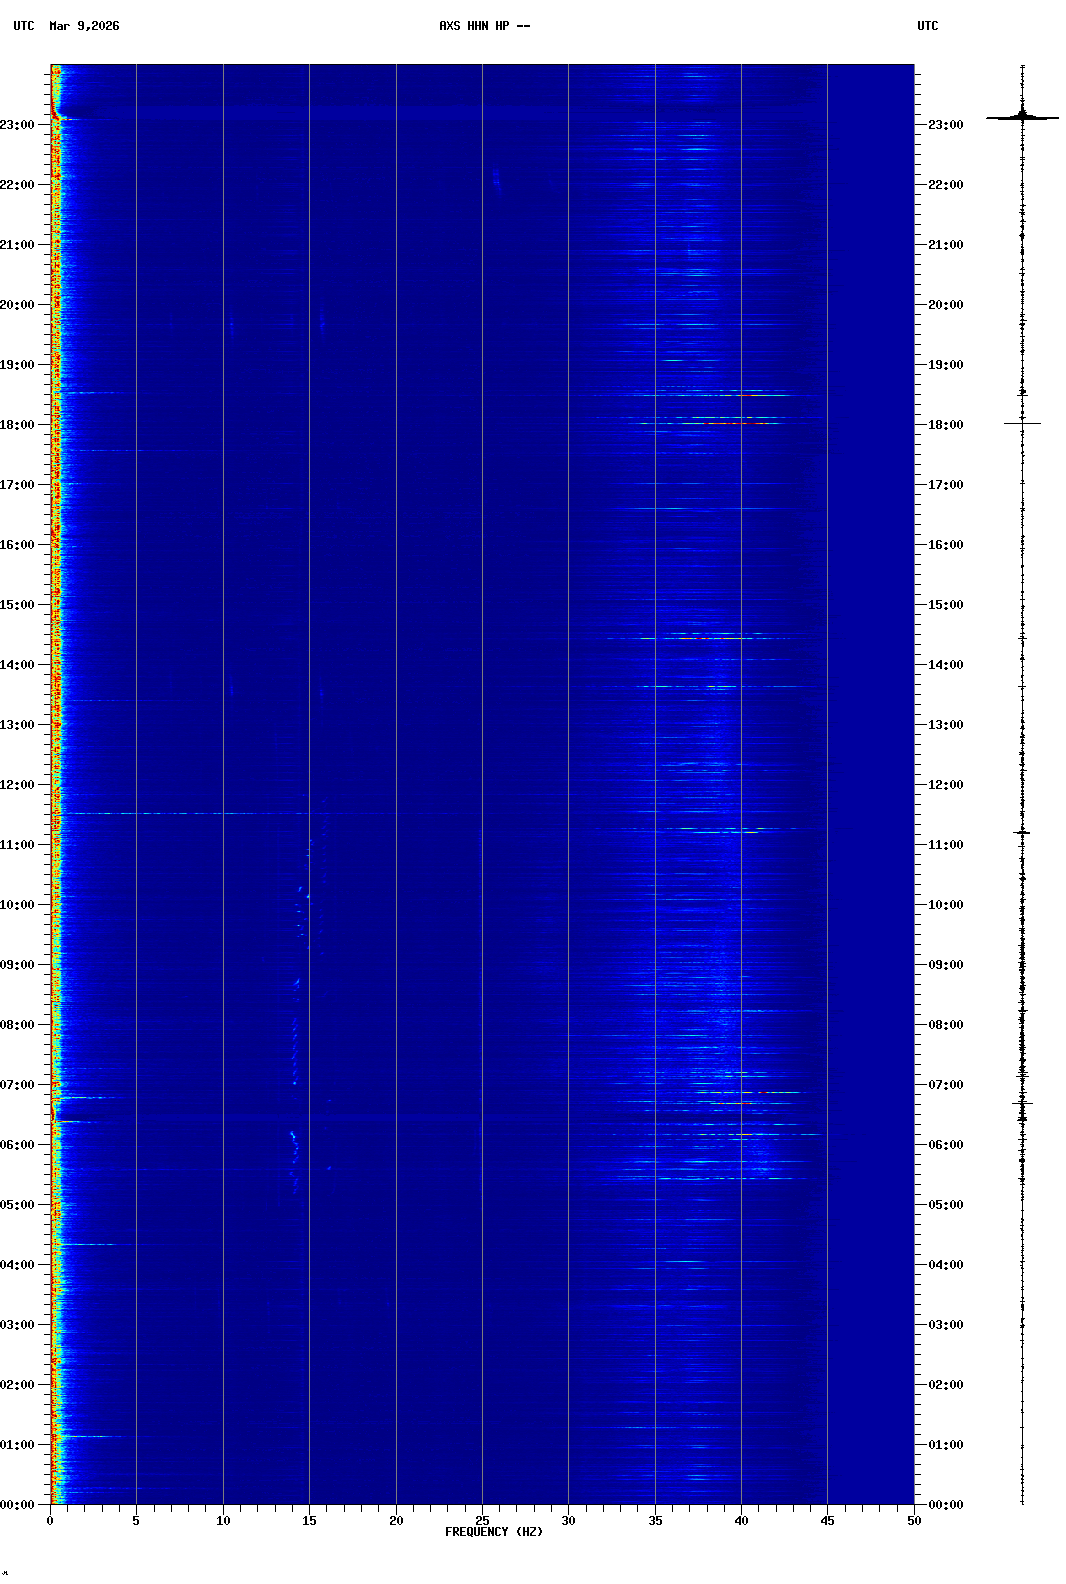
Task: Select the 01:00 marker on the left axis
Action: click(x=18, y=1445)
